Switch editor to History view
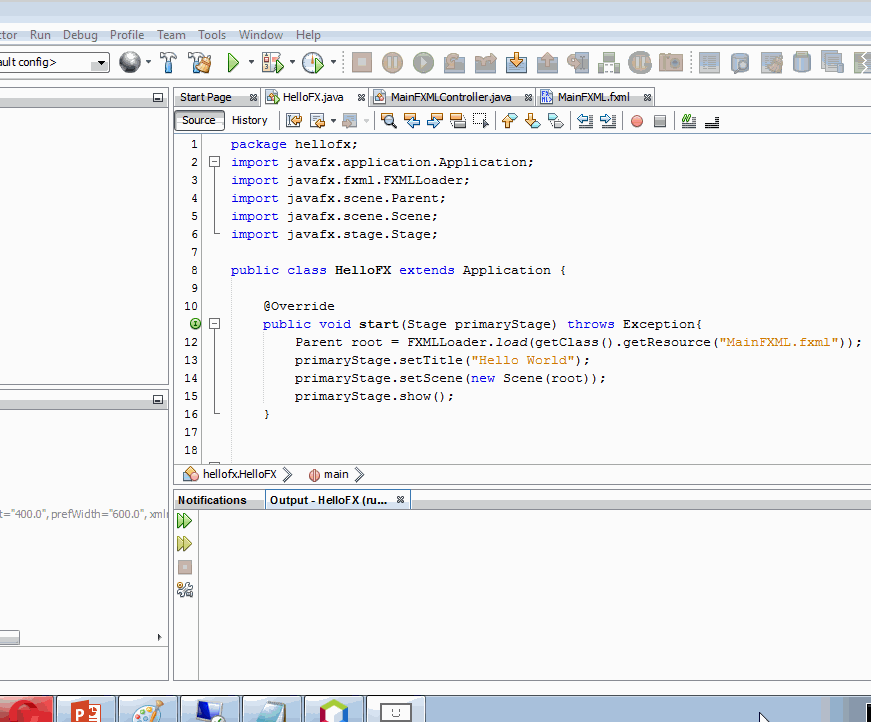Image resolution: width=871 pixels, height=722 pixels. (x=249, y=120)
